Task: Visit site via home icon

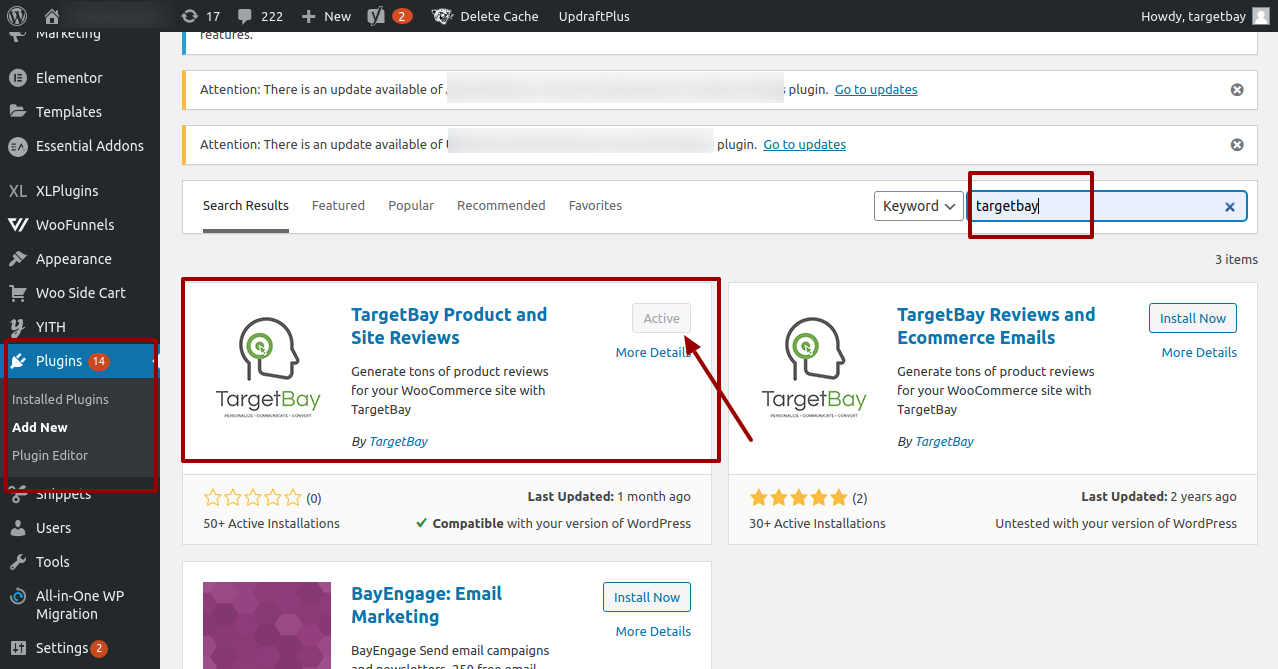Action: (x=52, y=16)
